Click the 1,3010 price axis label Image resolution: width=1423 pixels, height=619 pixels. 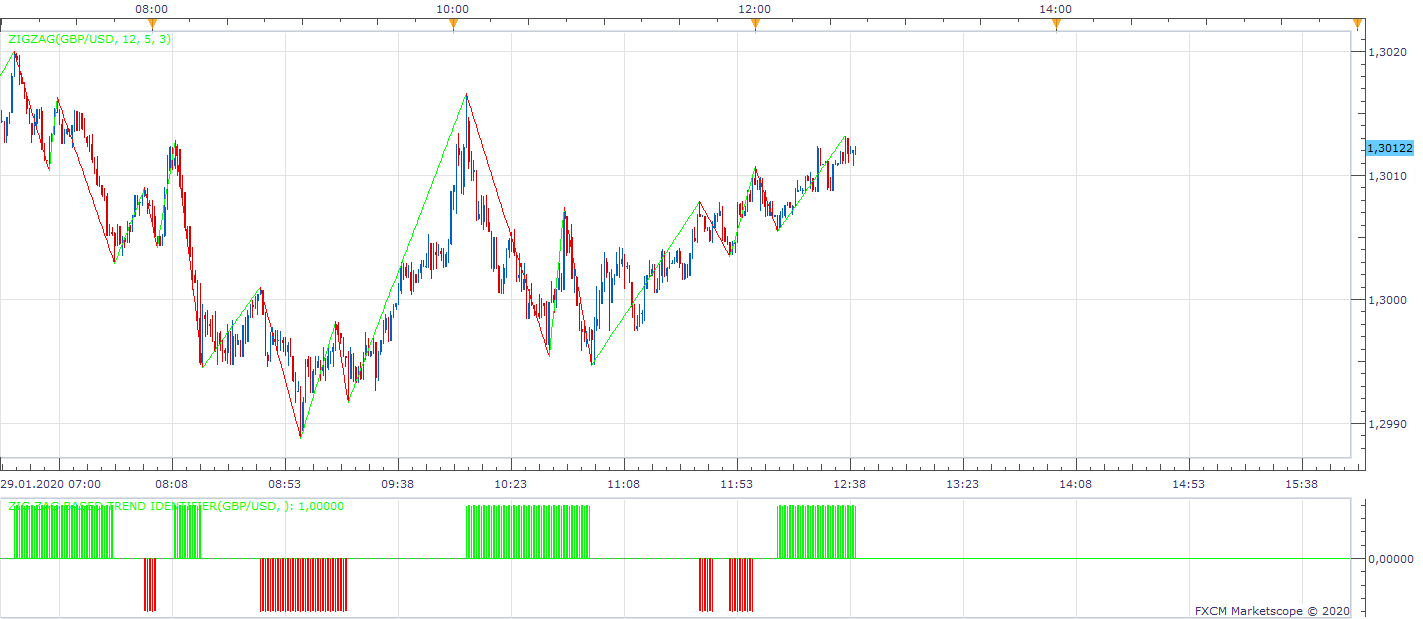click(1386, 176)
